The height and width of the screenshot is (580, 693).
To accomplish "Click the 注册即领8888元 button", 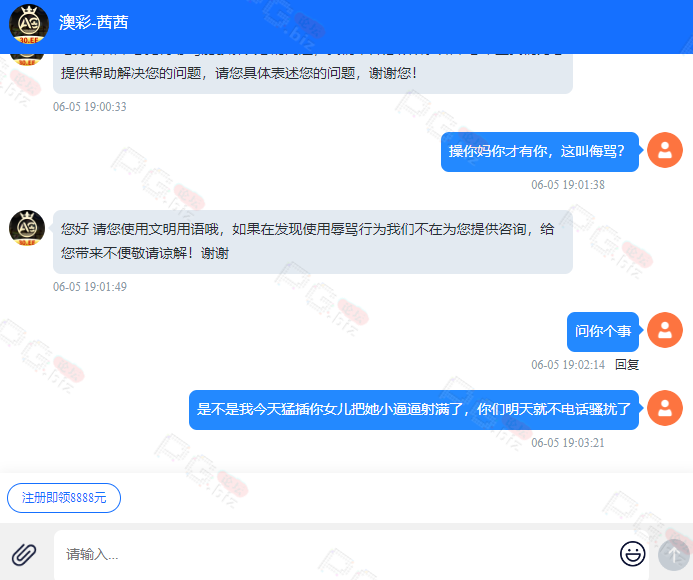I will pos(64,498).
